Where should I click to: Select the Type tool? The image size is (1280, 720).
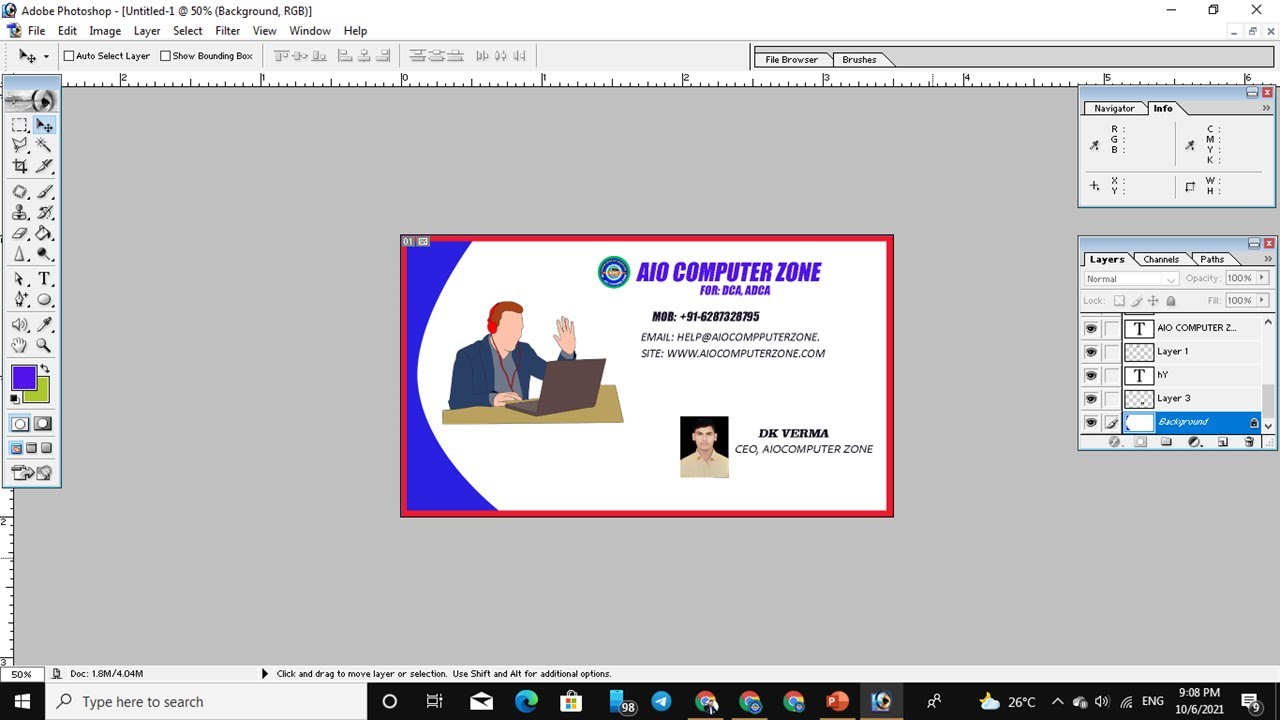click(44, 279)
